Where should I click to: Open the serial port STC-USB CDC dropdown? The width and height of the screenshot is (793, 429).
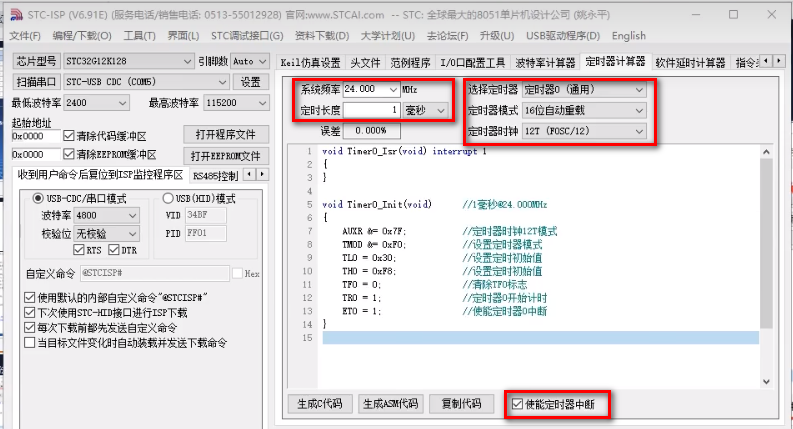[x=146, y=82]
